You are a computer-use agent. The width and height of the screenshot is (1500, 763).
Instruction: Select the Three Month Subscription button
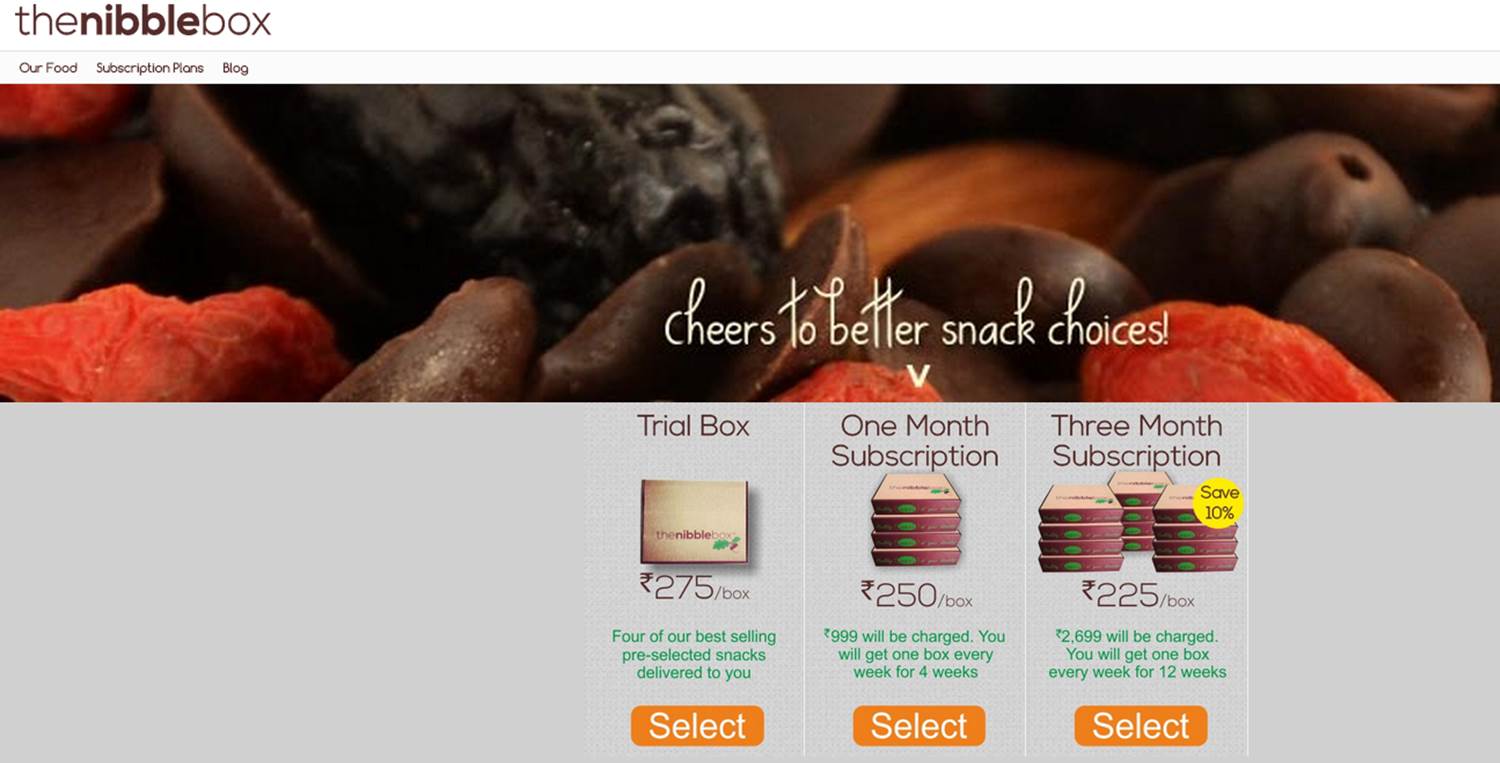pyautogui.click(x=1141, y=726)
